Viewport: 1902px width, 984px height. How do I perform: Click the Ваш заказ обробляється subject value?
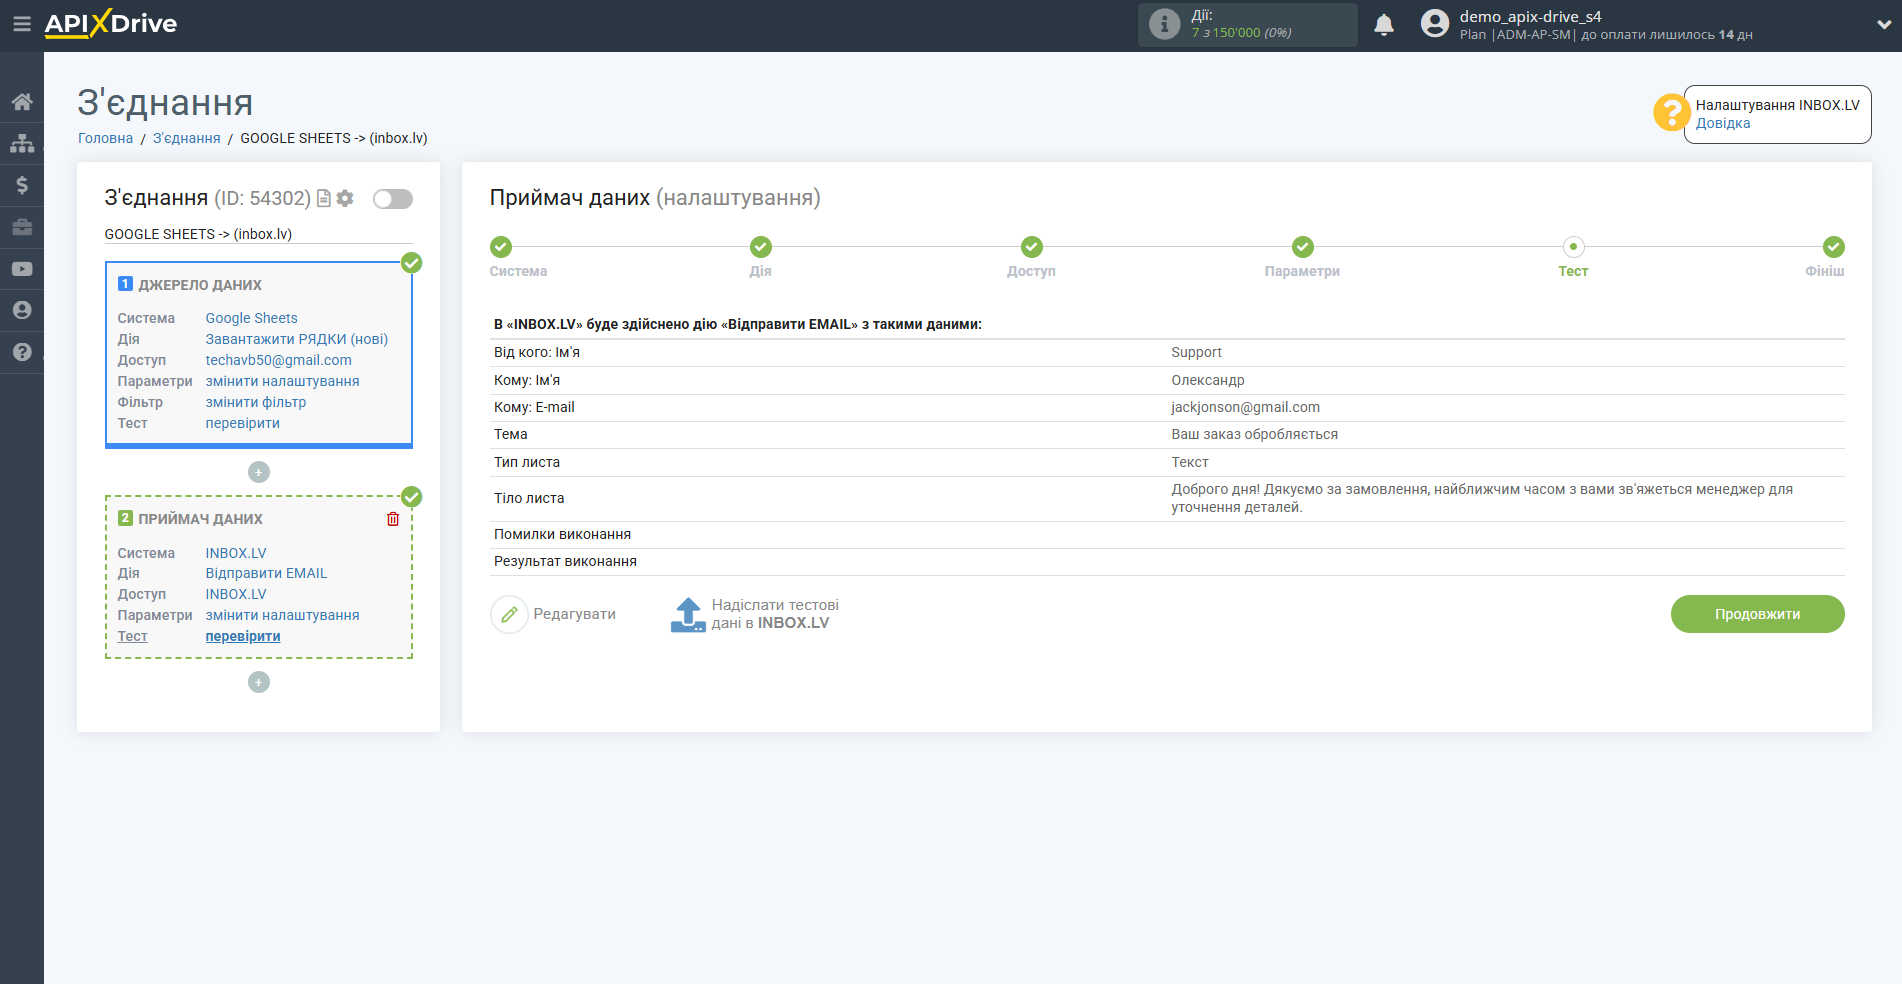tap(1254, 434)
